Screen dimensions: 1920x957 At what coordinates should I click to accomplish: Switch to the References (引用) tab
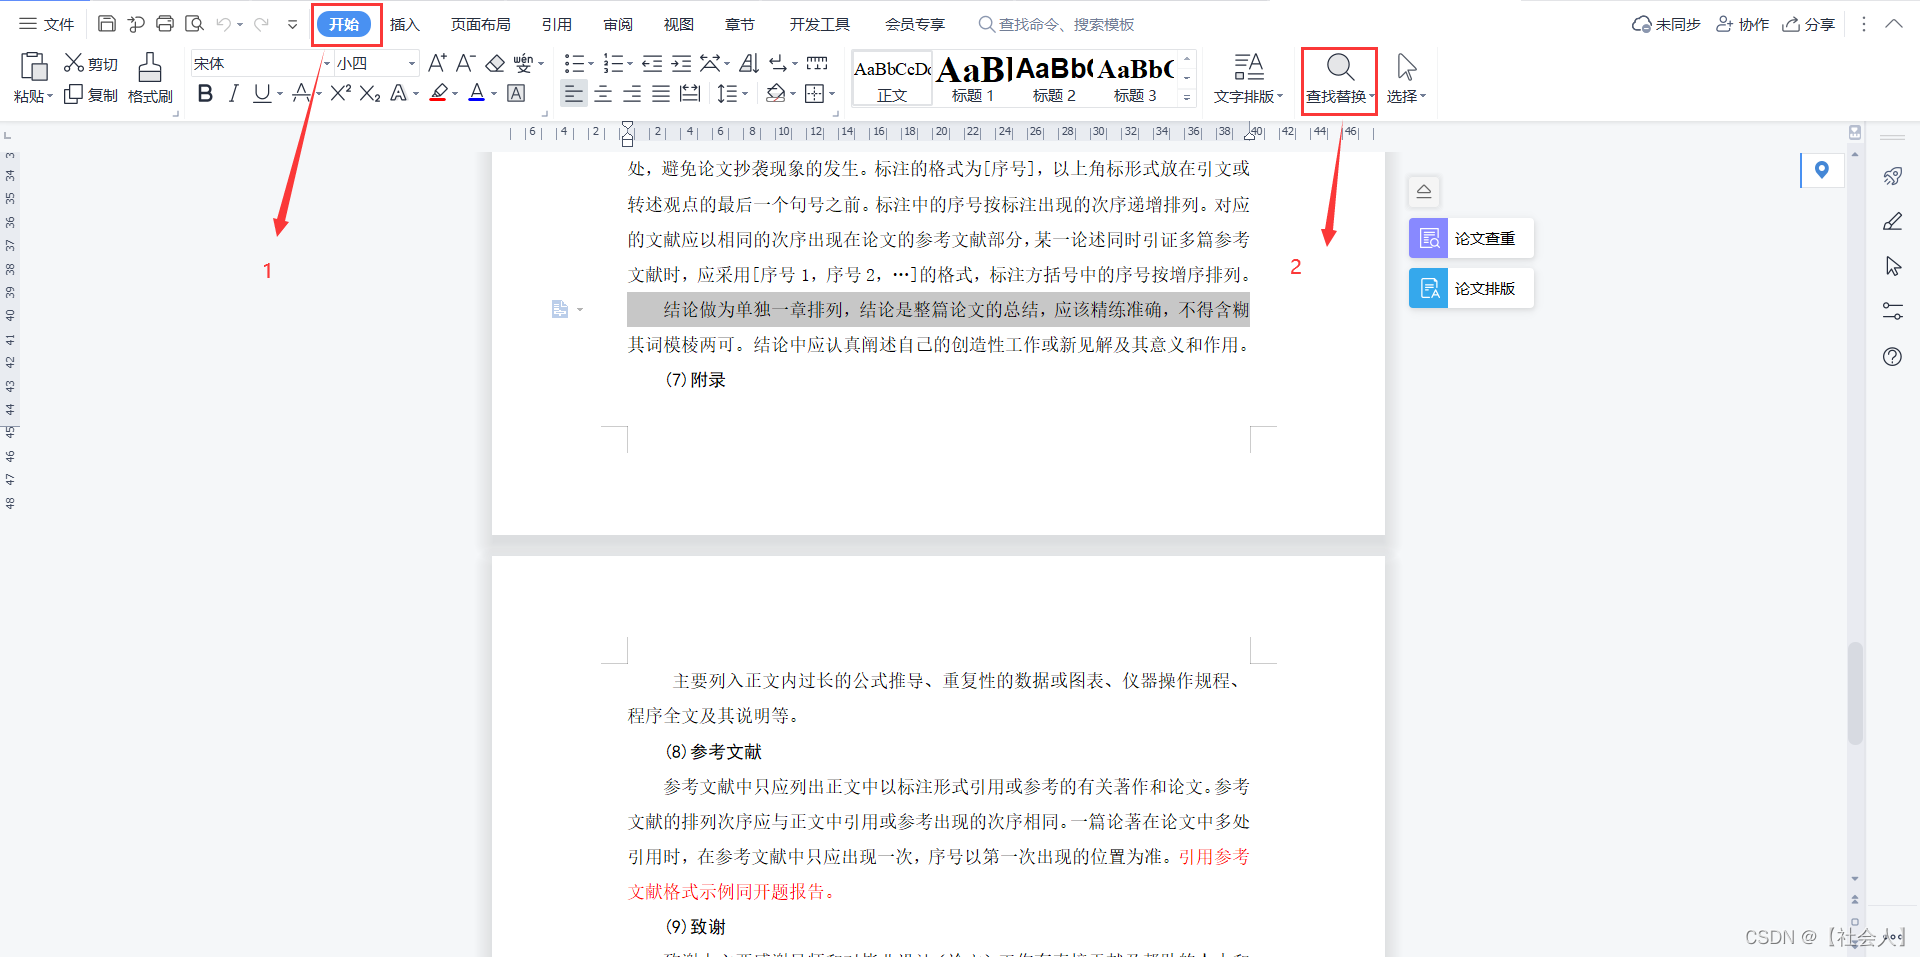[x=557, y=24]
